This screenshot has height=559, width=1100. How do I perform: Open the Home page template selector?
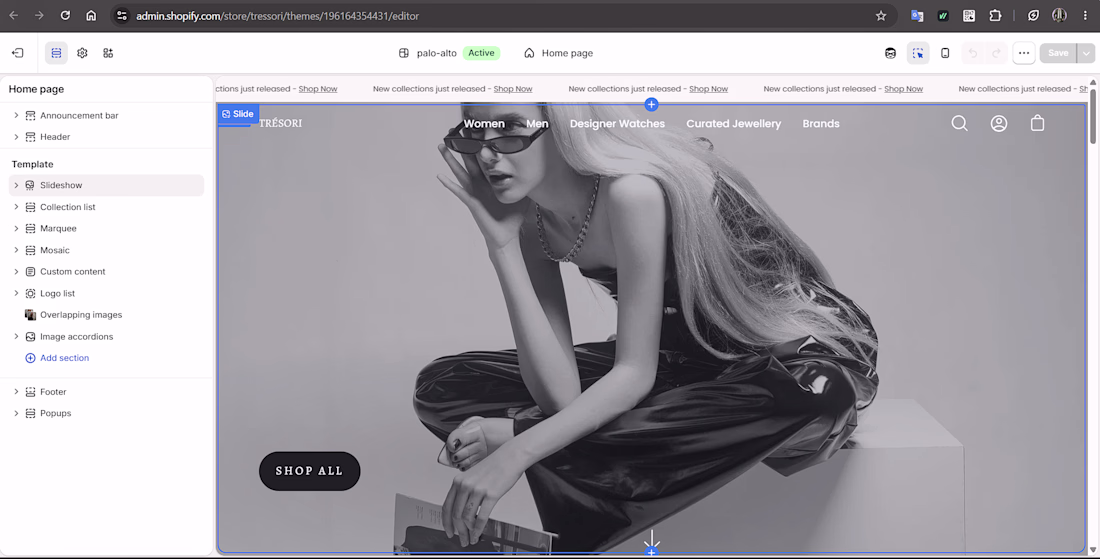point(558,53)
